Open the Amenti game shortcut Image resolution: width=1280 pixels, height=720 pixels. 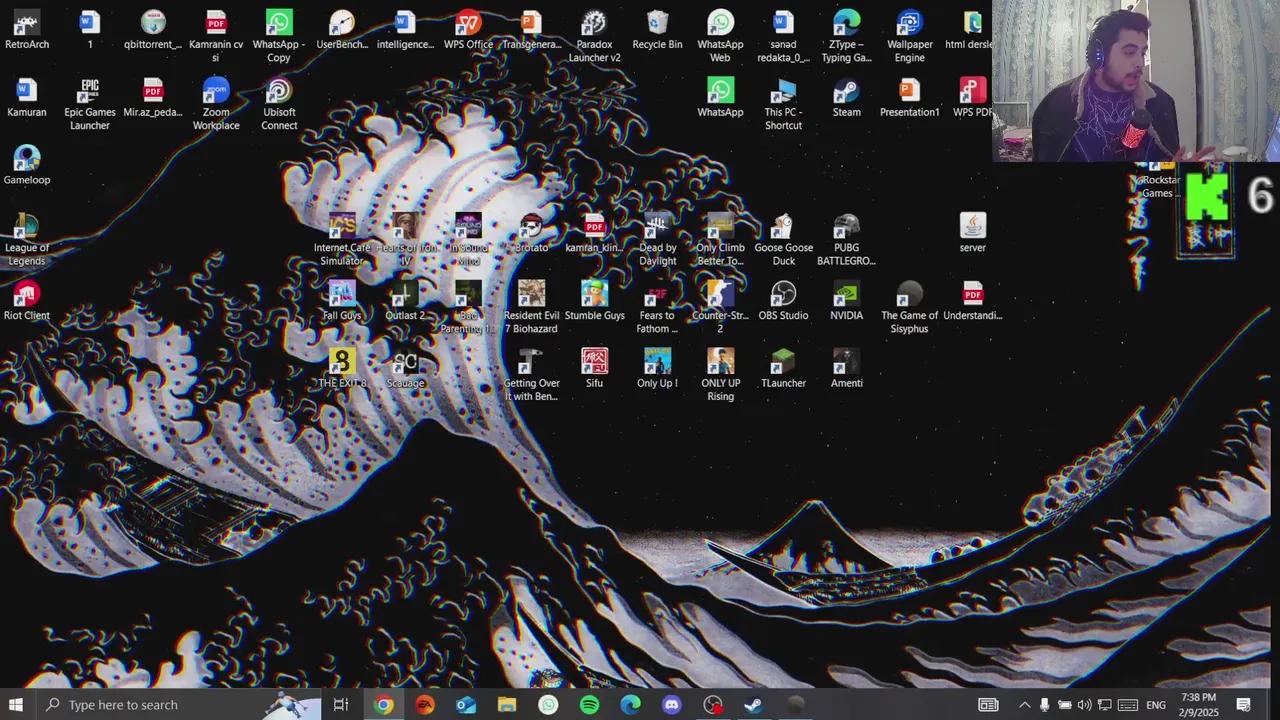point(846,369)
